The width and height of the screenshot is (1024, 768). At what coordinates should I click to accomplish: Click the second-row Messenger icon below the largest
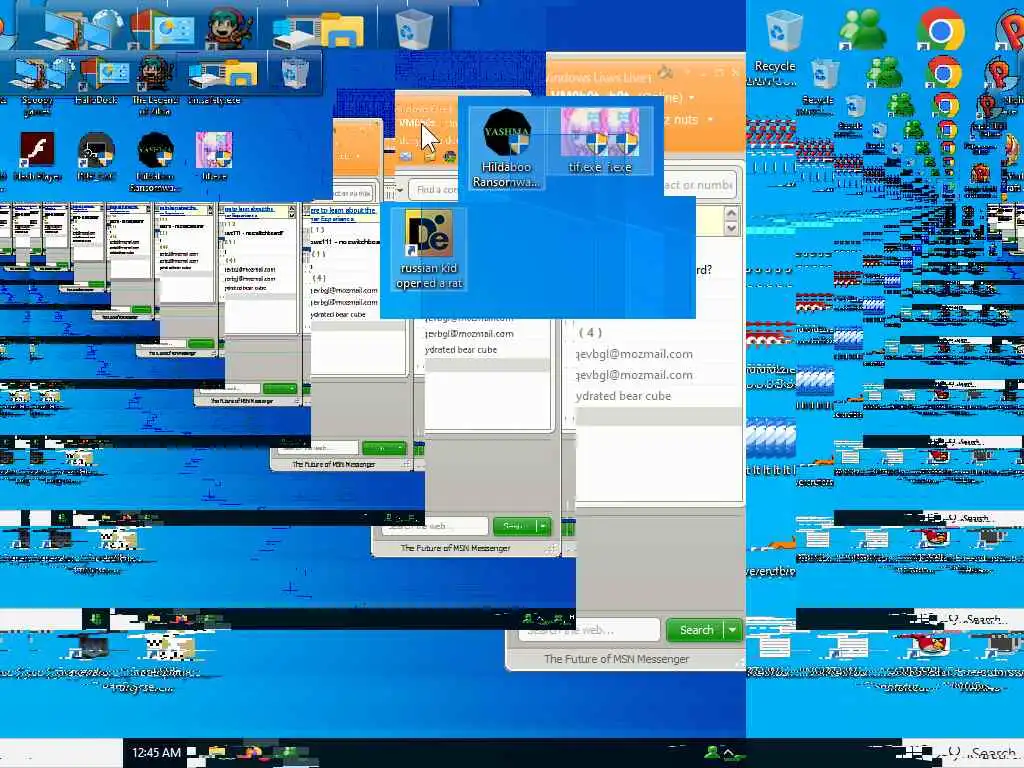[x=883, y=73]
